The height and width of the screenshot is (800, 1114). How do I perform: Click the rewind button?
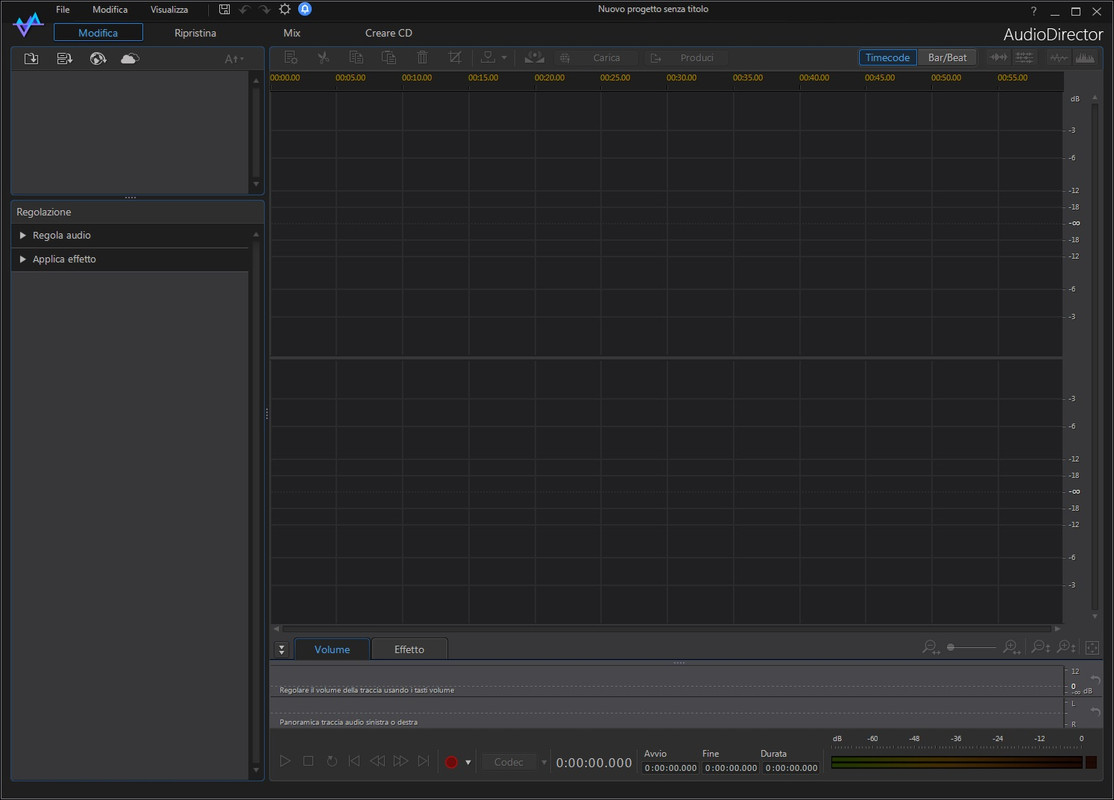[377, 761]
